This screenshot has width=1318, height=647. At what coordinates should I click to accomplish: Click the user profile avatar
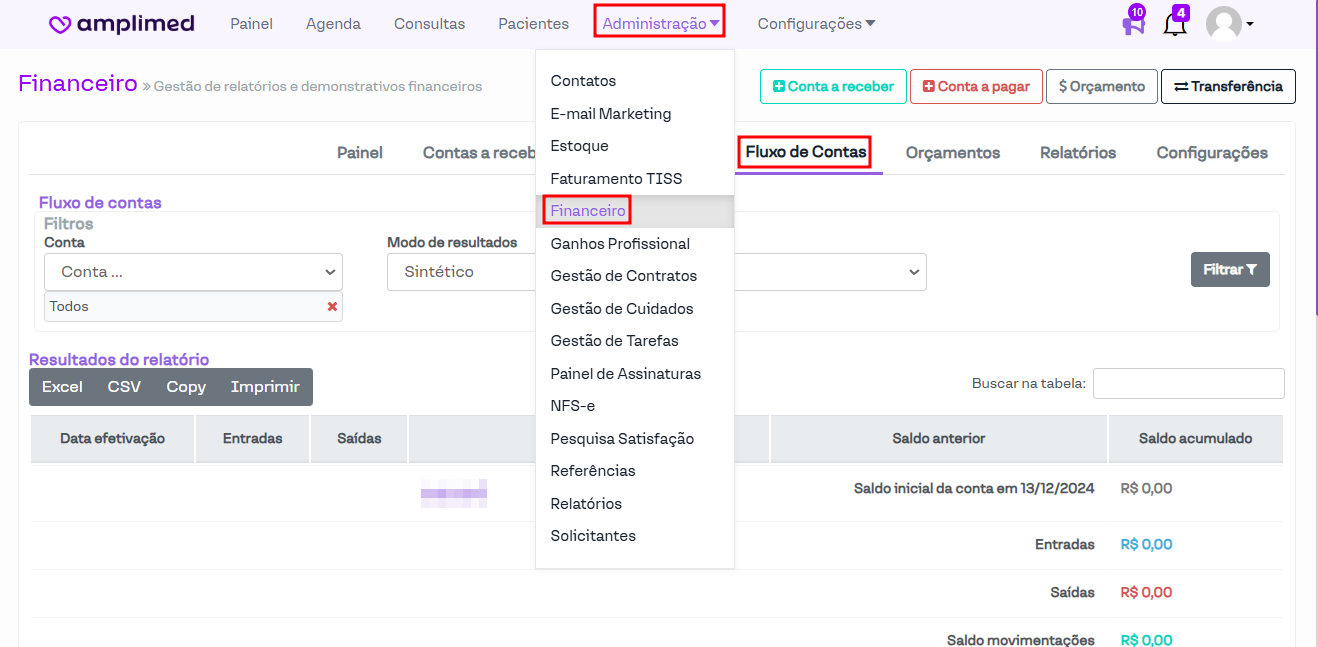point(1224,24)
